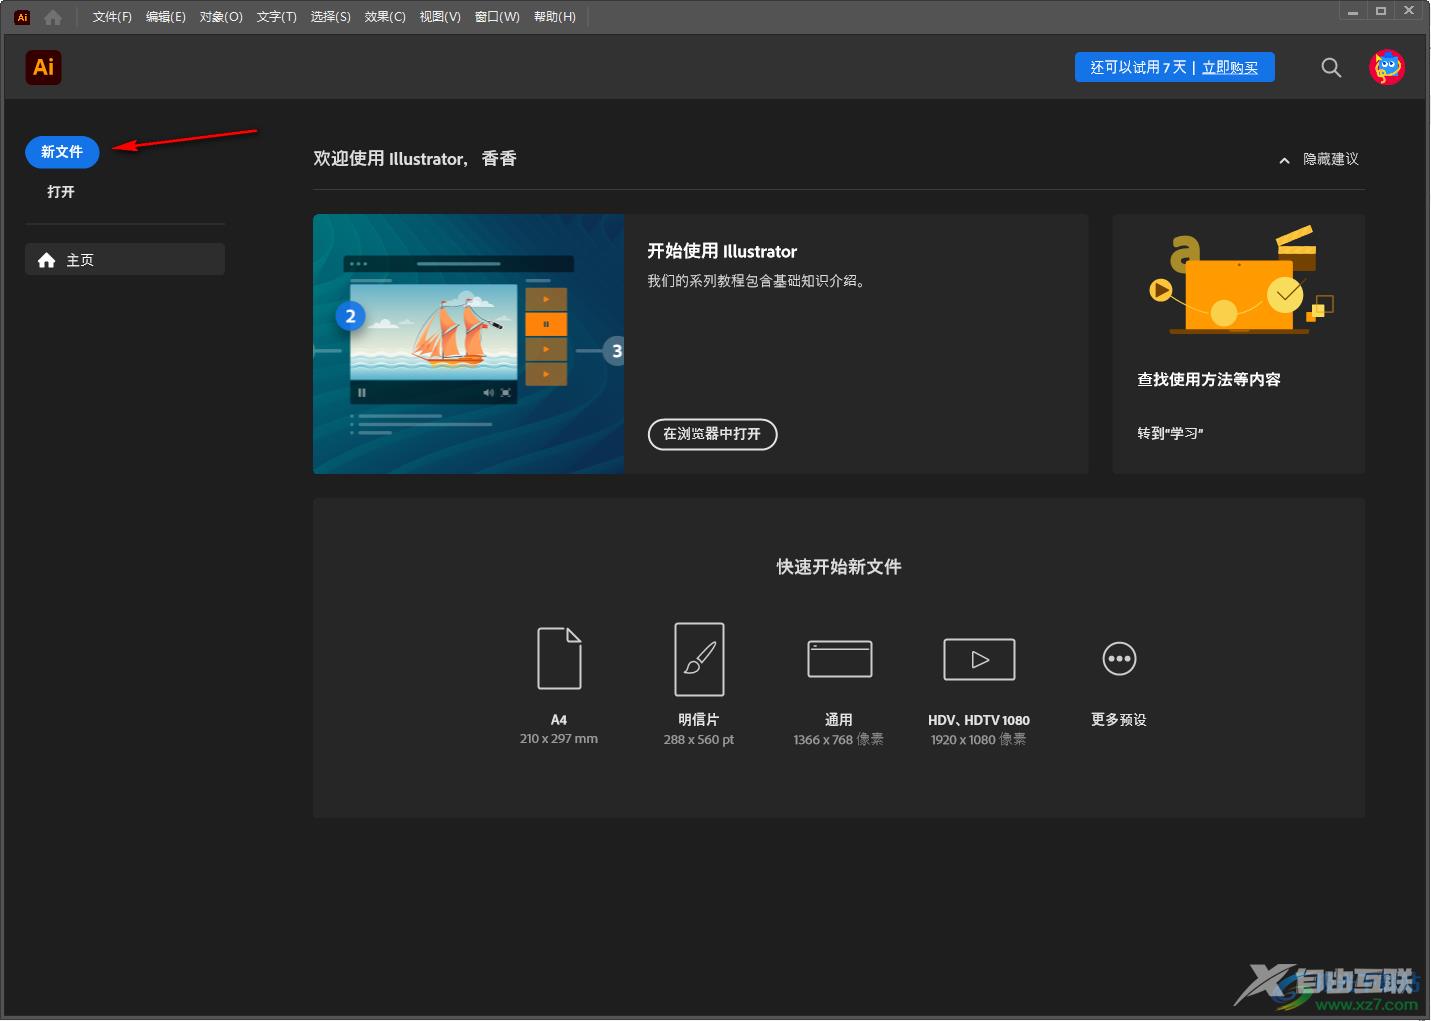Select 主页 in the sidebar
The image size is (1431, 1021).
pos(125,260)
